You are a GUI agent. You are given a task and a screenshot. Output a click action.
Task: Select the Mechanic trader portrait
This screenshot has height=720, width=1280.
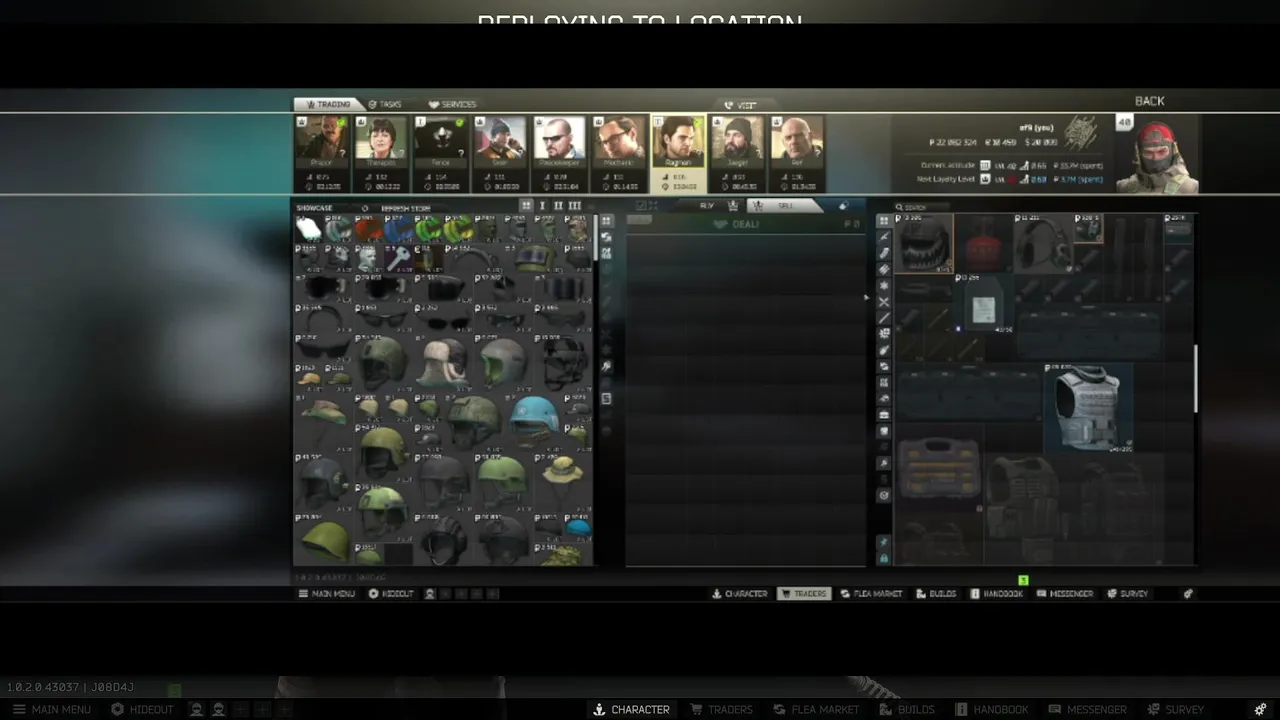pyautogui.click(x=618, y=141)
